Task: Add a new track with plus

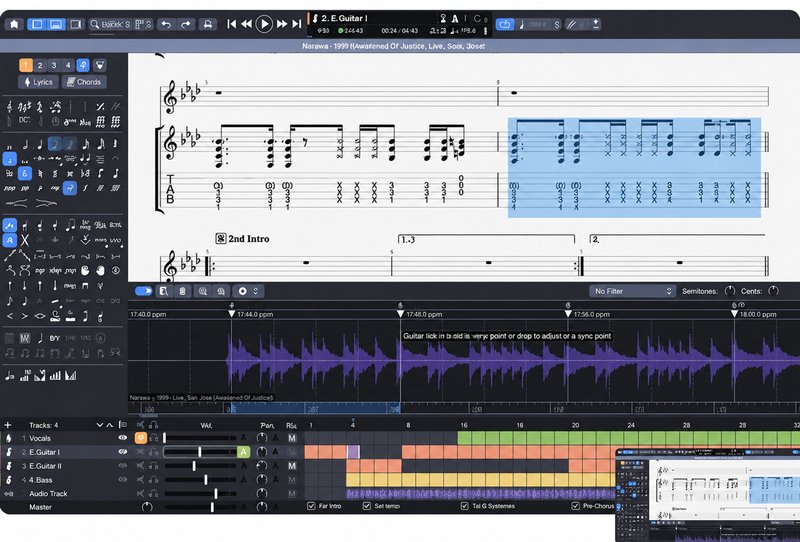Action: (8, 425)
